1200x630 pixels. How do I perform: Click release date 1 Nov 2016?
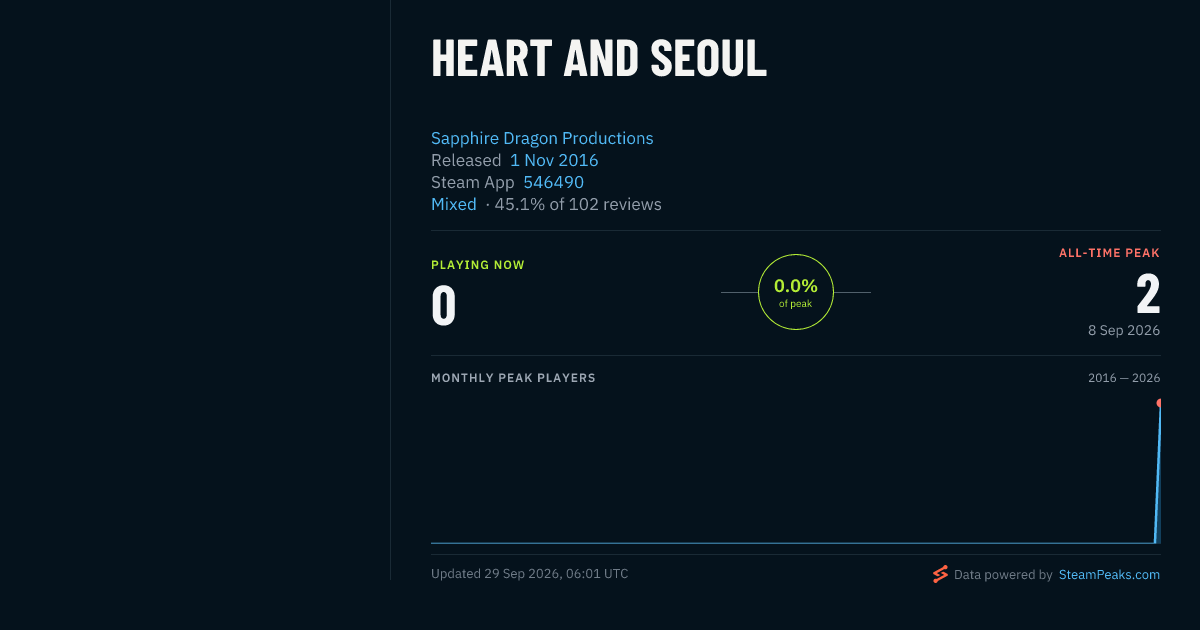click(x=554, y=160)
